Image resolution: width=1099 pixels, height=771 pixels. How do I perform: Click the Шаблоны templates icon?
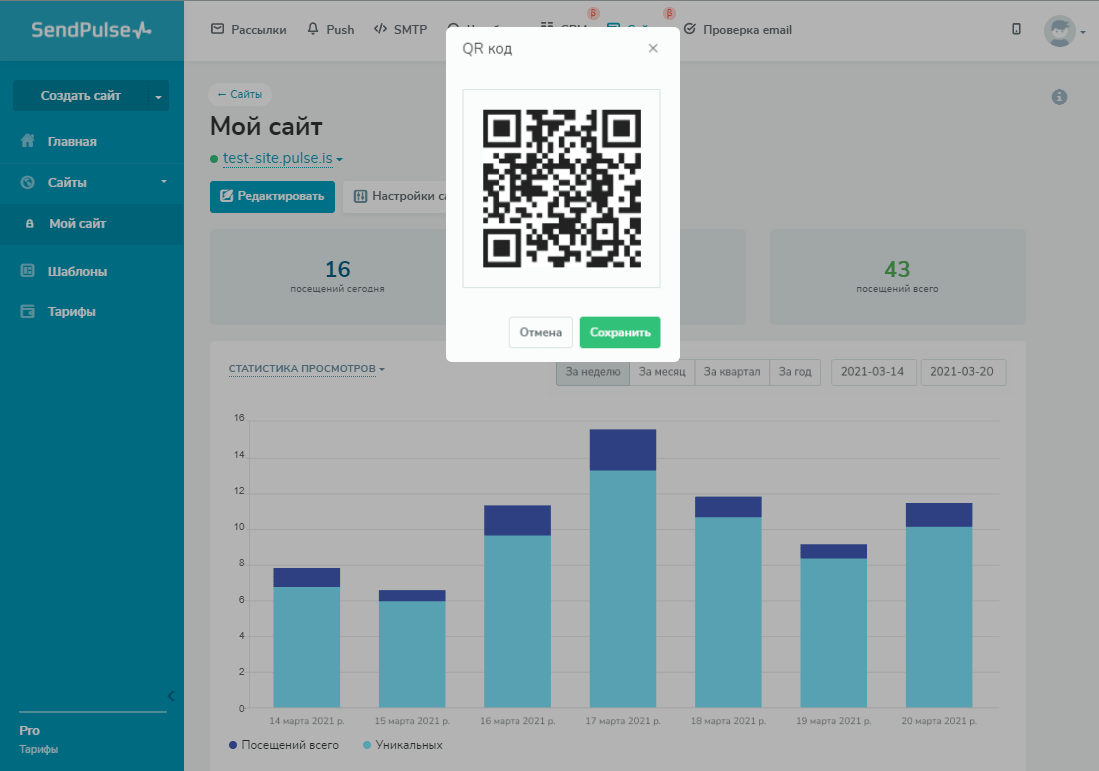point(27,271)
